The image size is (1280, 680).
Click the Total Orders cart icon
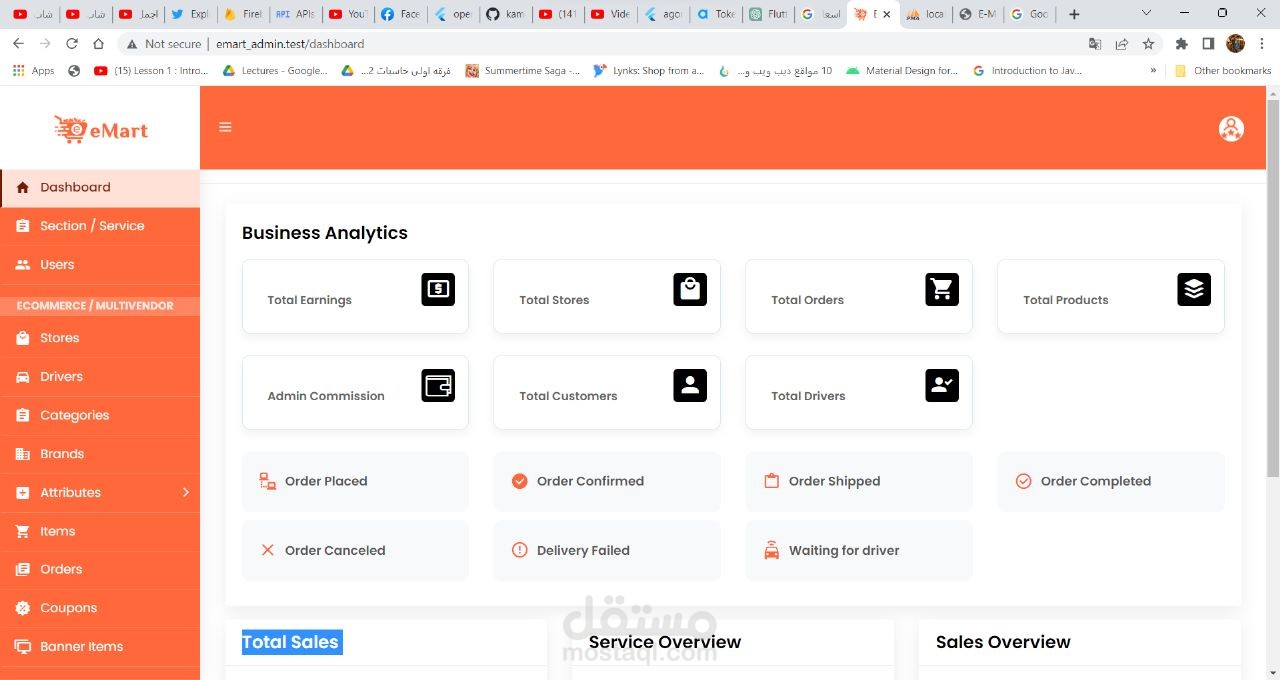[942, 289]
